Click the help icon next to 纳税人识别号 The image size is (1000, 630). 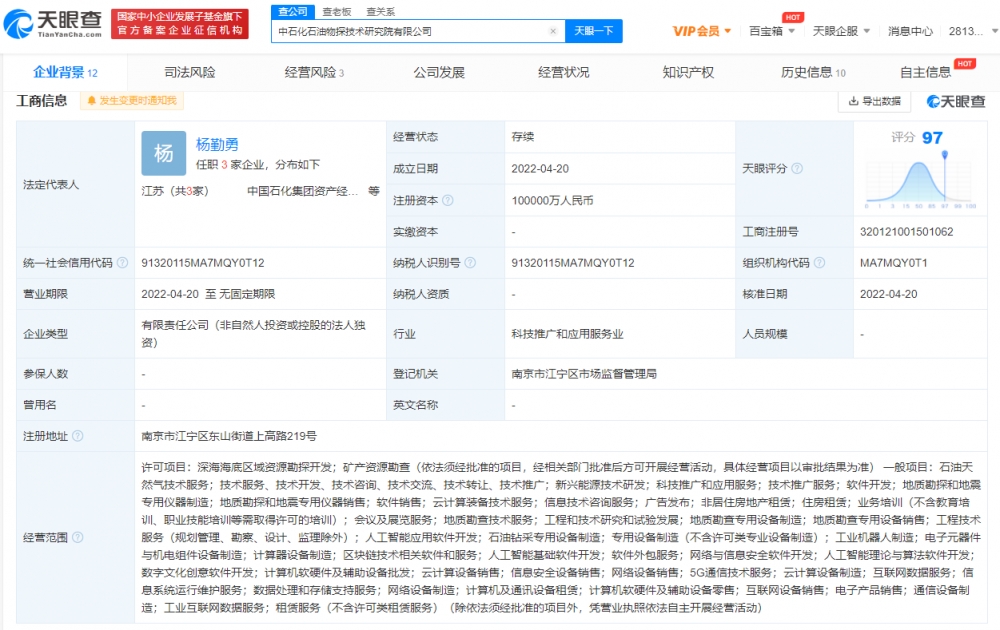pos(470,263)
